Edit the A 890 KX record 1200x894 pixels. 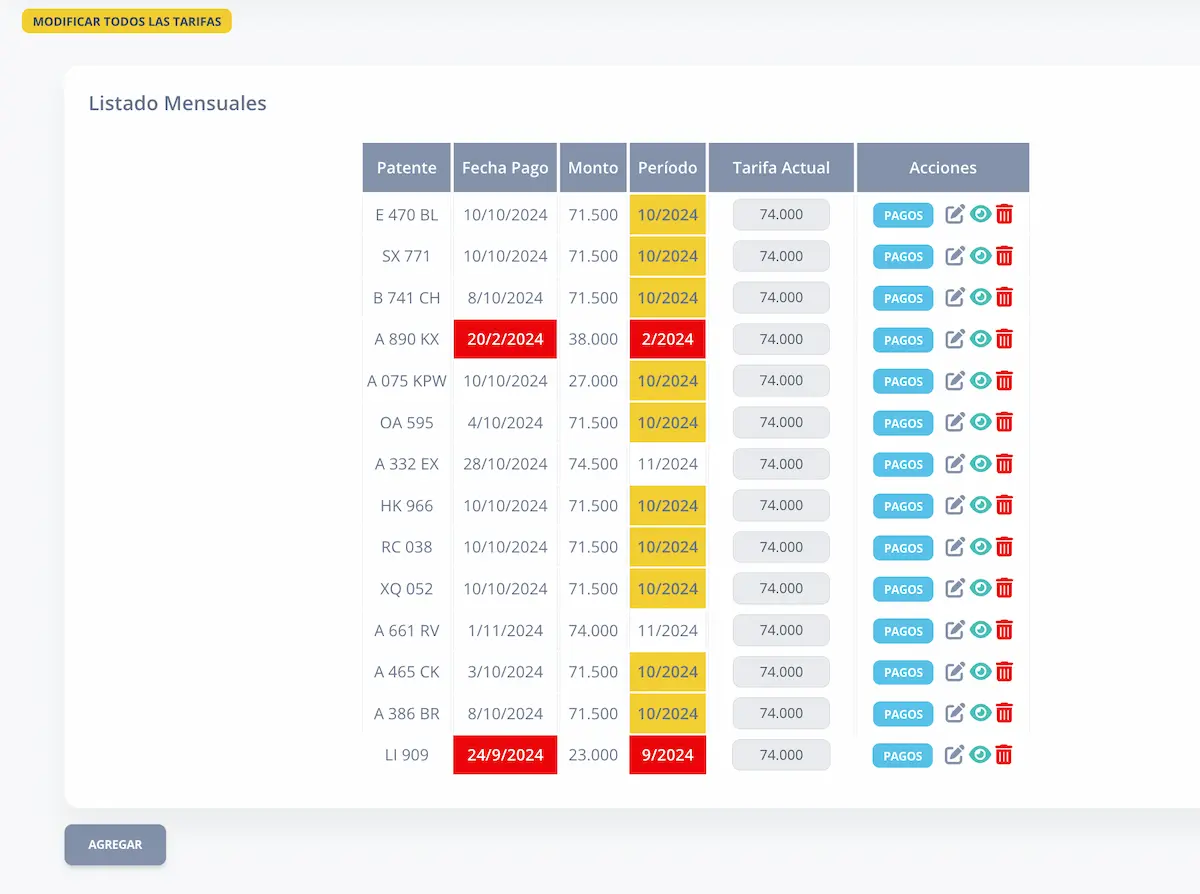pyautogui.click(x=955, y=339)
